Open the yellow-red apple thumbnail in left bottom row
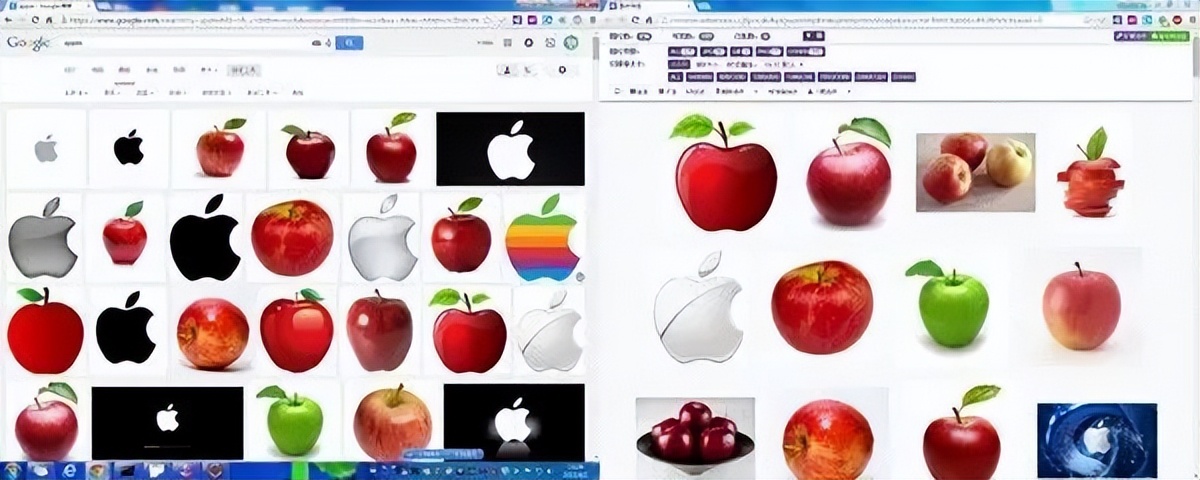 click(x=392, y=420)
